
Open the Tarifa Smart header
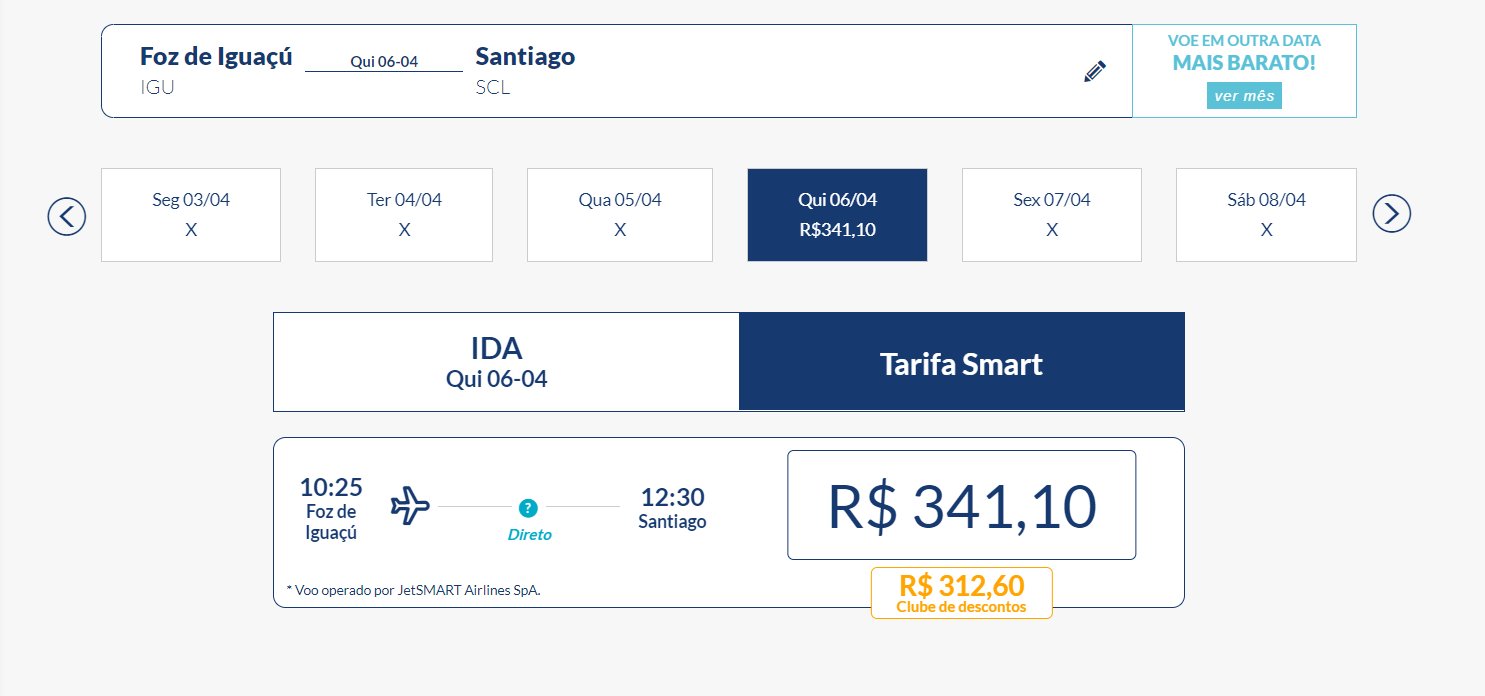click(x=962, y=362)
